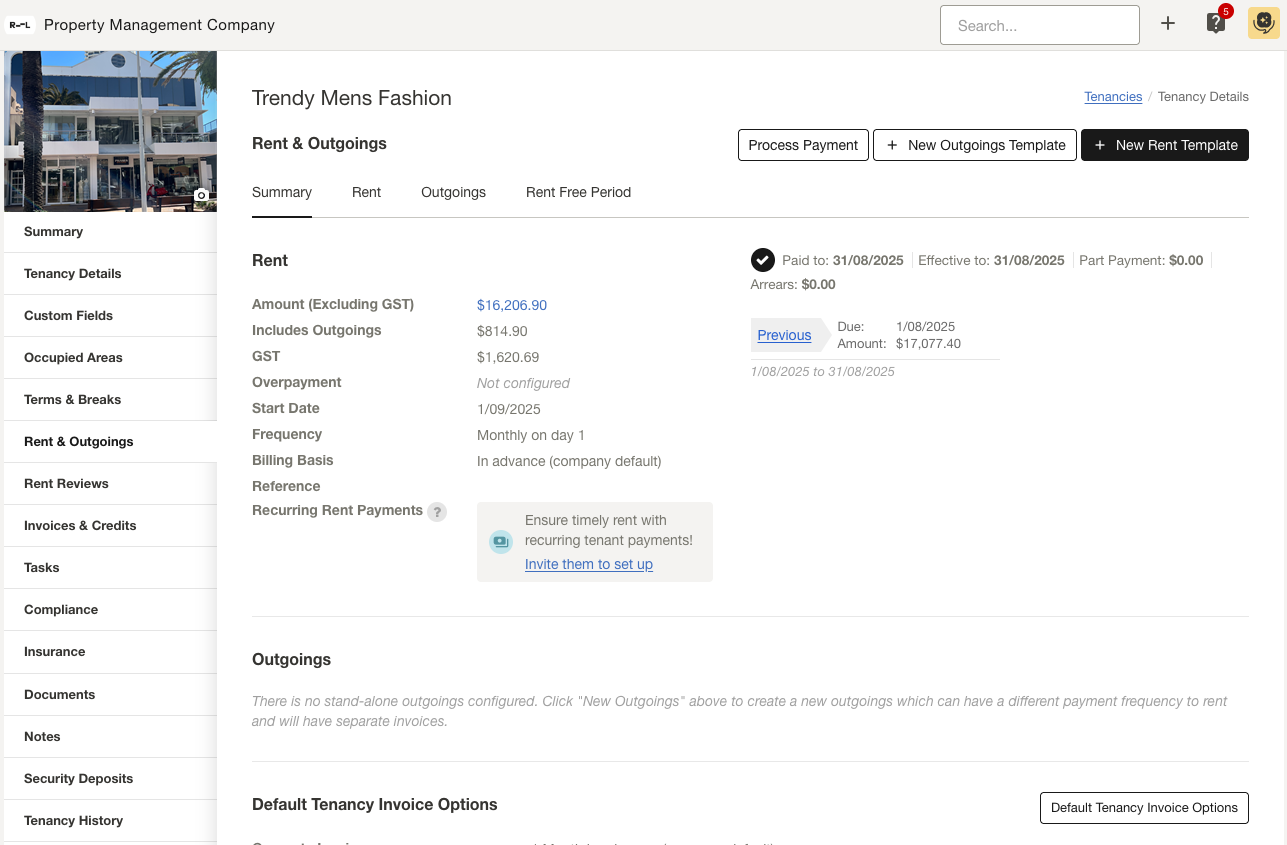Click the recurring payments card icon
This screenshot has width=1287, height=845.
pos(500,542)
